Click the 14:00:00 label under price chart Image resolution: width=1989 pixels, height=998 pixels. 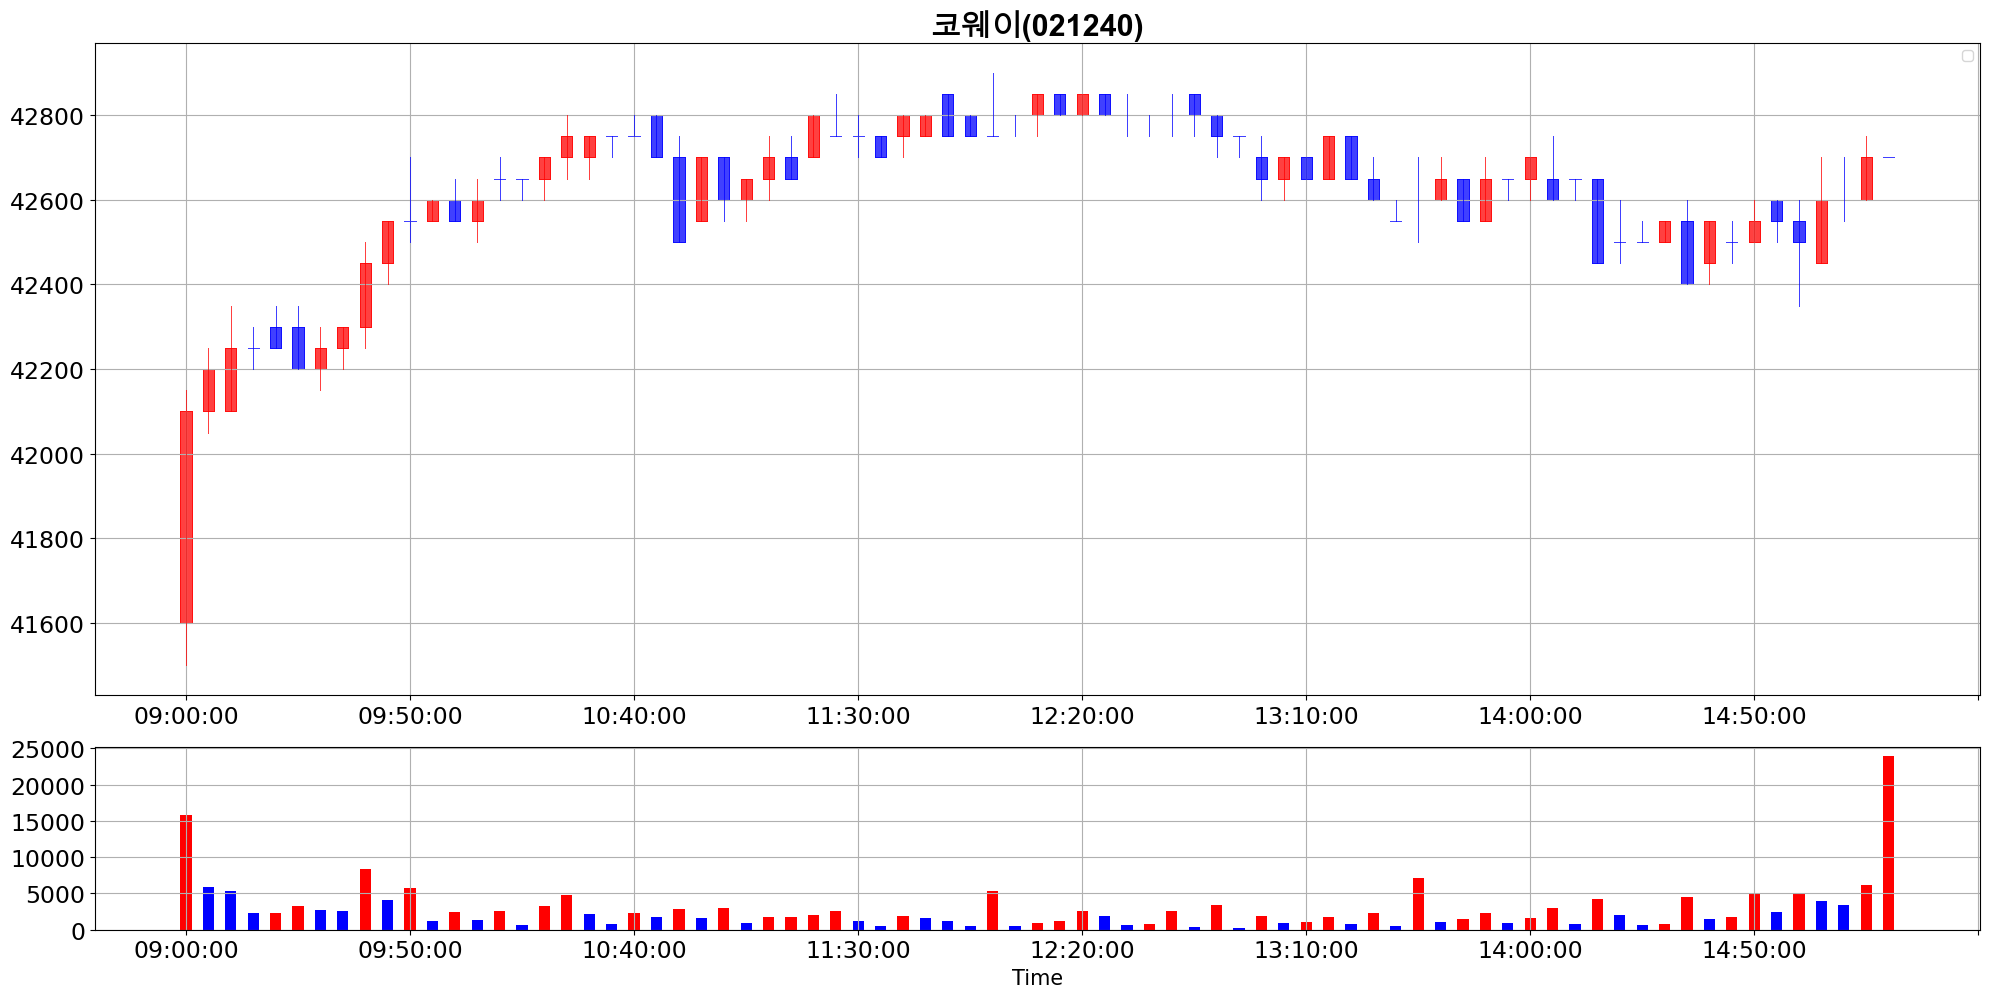1530,716
